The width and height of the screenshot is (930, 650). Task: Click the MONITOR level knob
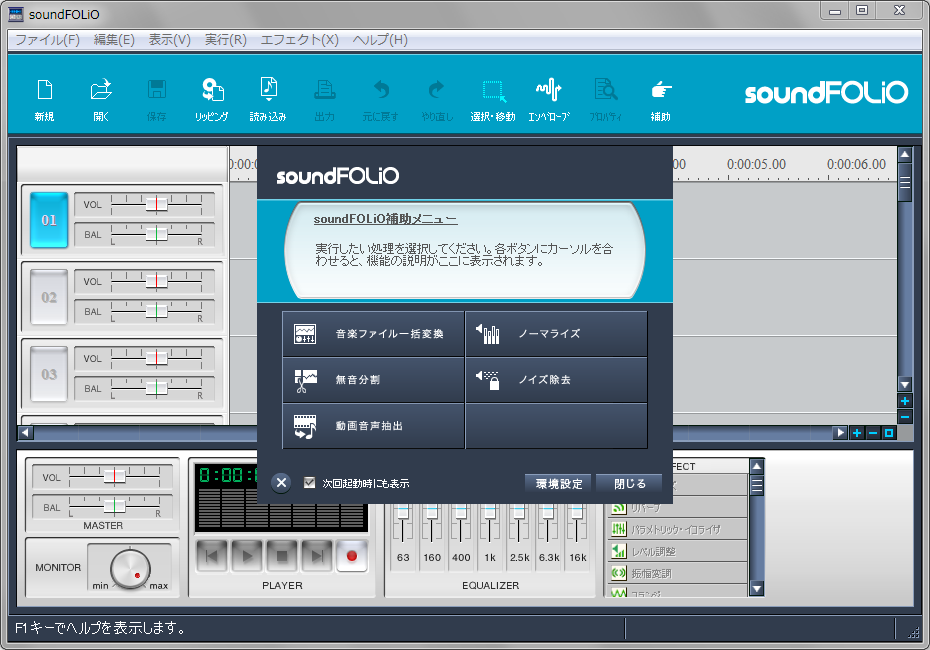[x=130, y=569]
